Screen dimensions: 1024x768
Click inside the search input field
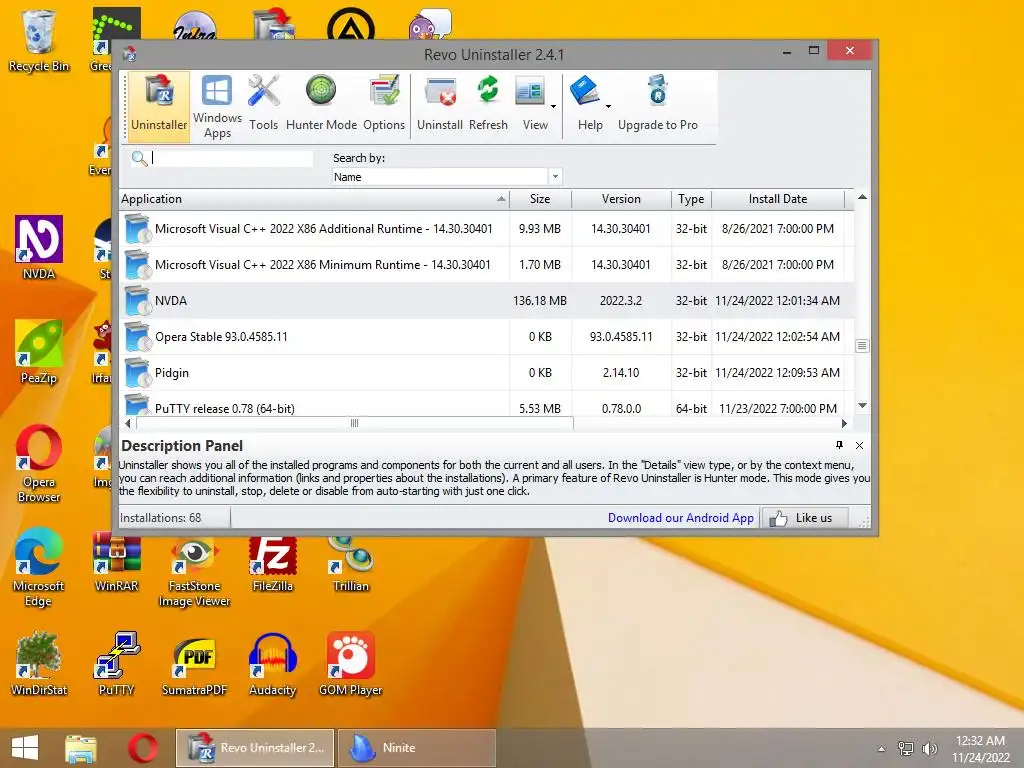(232, 158)
